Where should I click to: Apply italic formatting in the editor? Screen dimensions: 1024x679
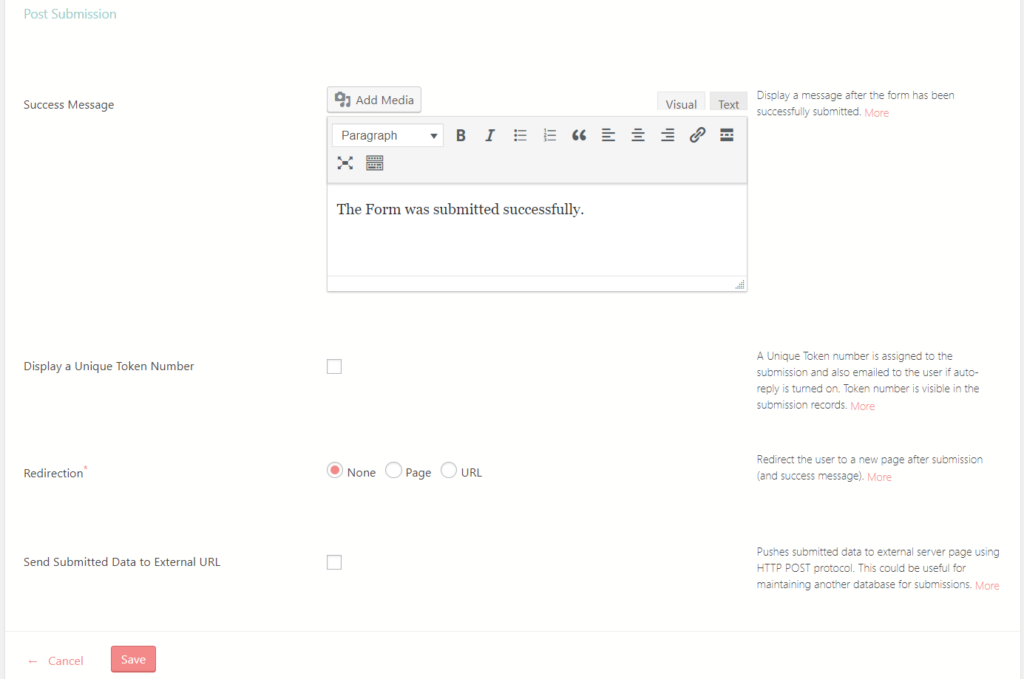tap(489, 135)
